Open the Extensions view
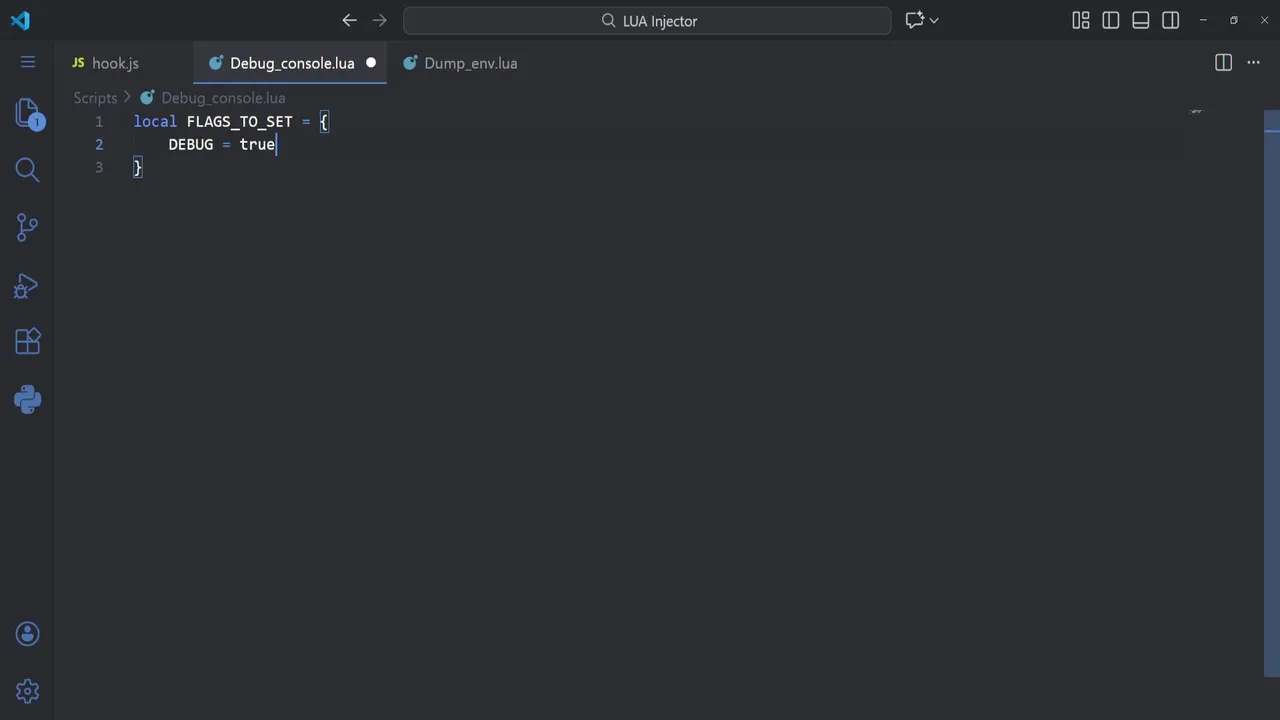Viewport: 1280px width, 720px height. pyautogui.click(x=28, y=342)
